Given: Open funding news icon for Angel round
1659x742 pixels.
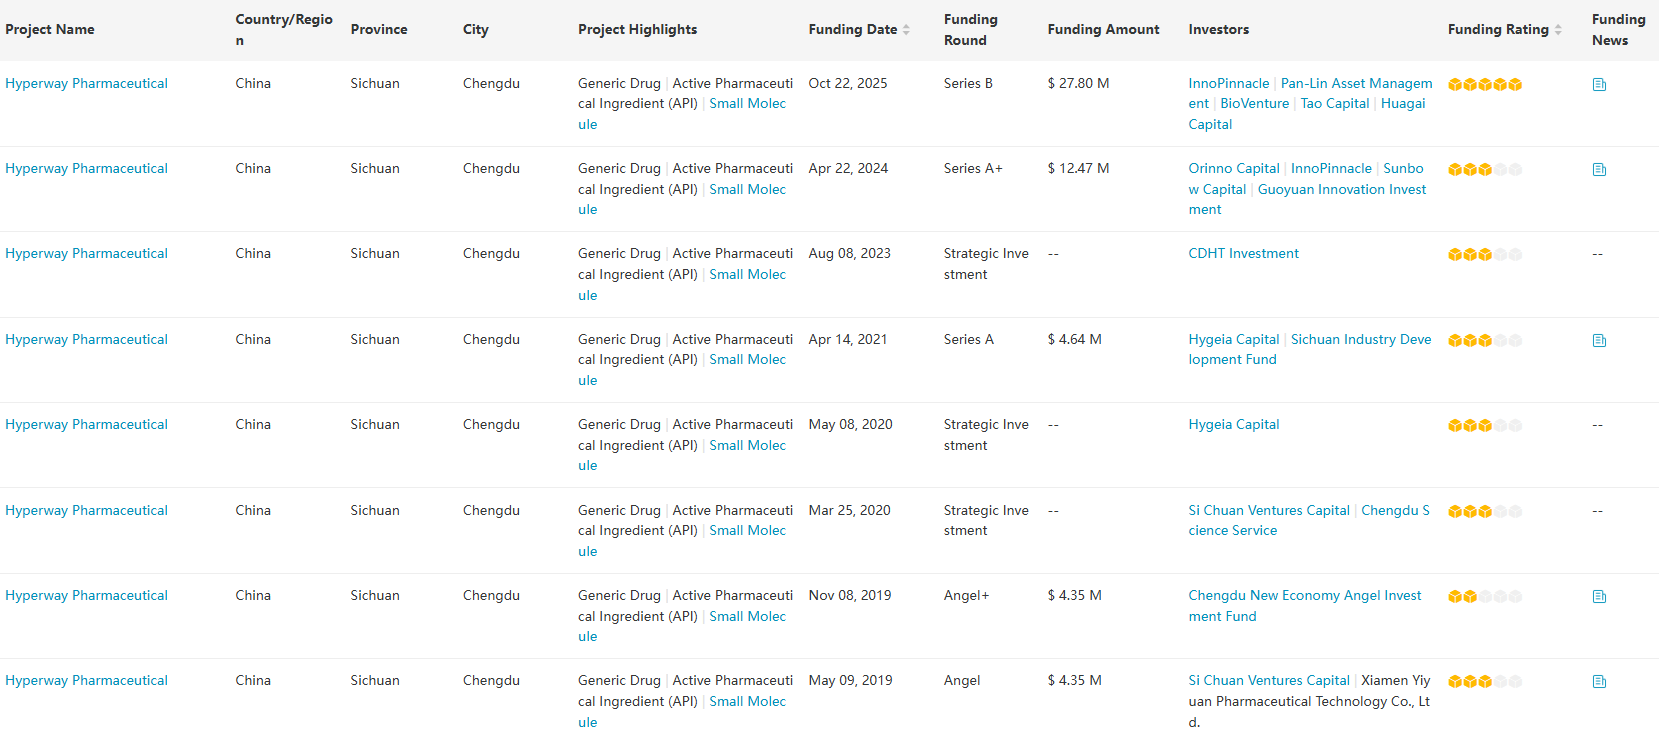Looking at the screenshot, I should (x=1599, y=682).
